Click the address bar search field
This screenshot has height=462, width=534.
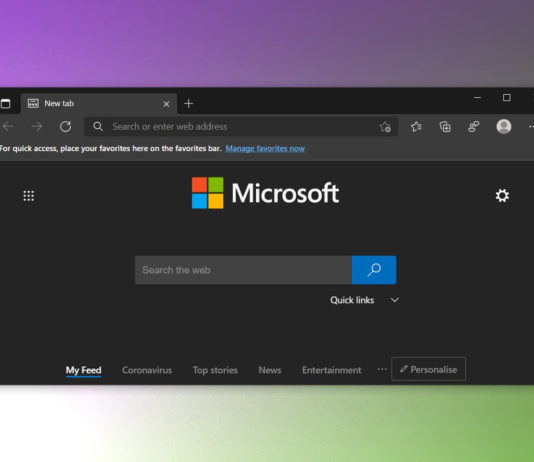pos(241,127)
